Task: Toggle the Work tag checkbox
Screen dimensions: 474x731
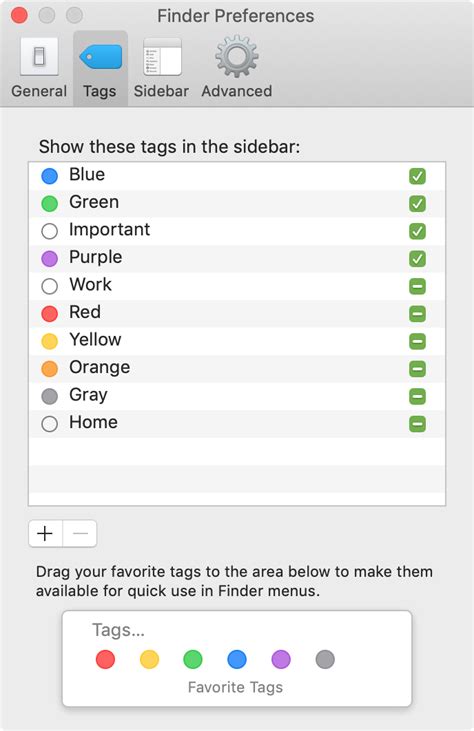Action: [417, 286]
